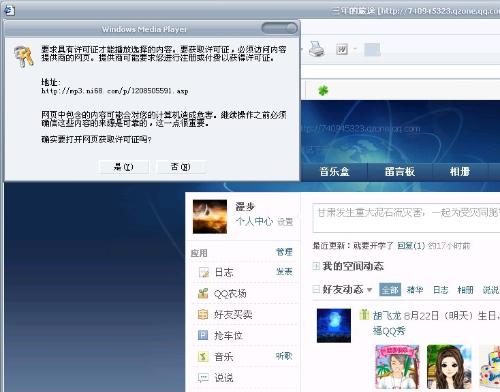Click the Word edit icon in the browser toolbar
Screen dimensions: 500x392
pos(342,50)
